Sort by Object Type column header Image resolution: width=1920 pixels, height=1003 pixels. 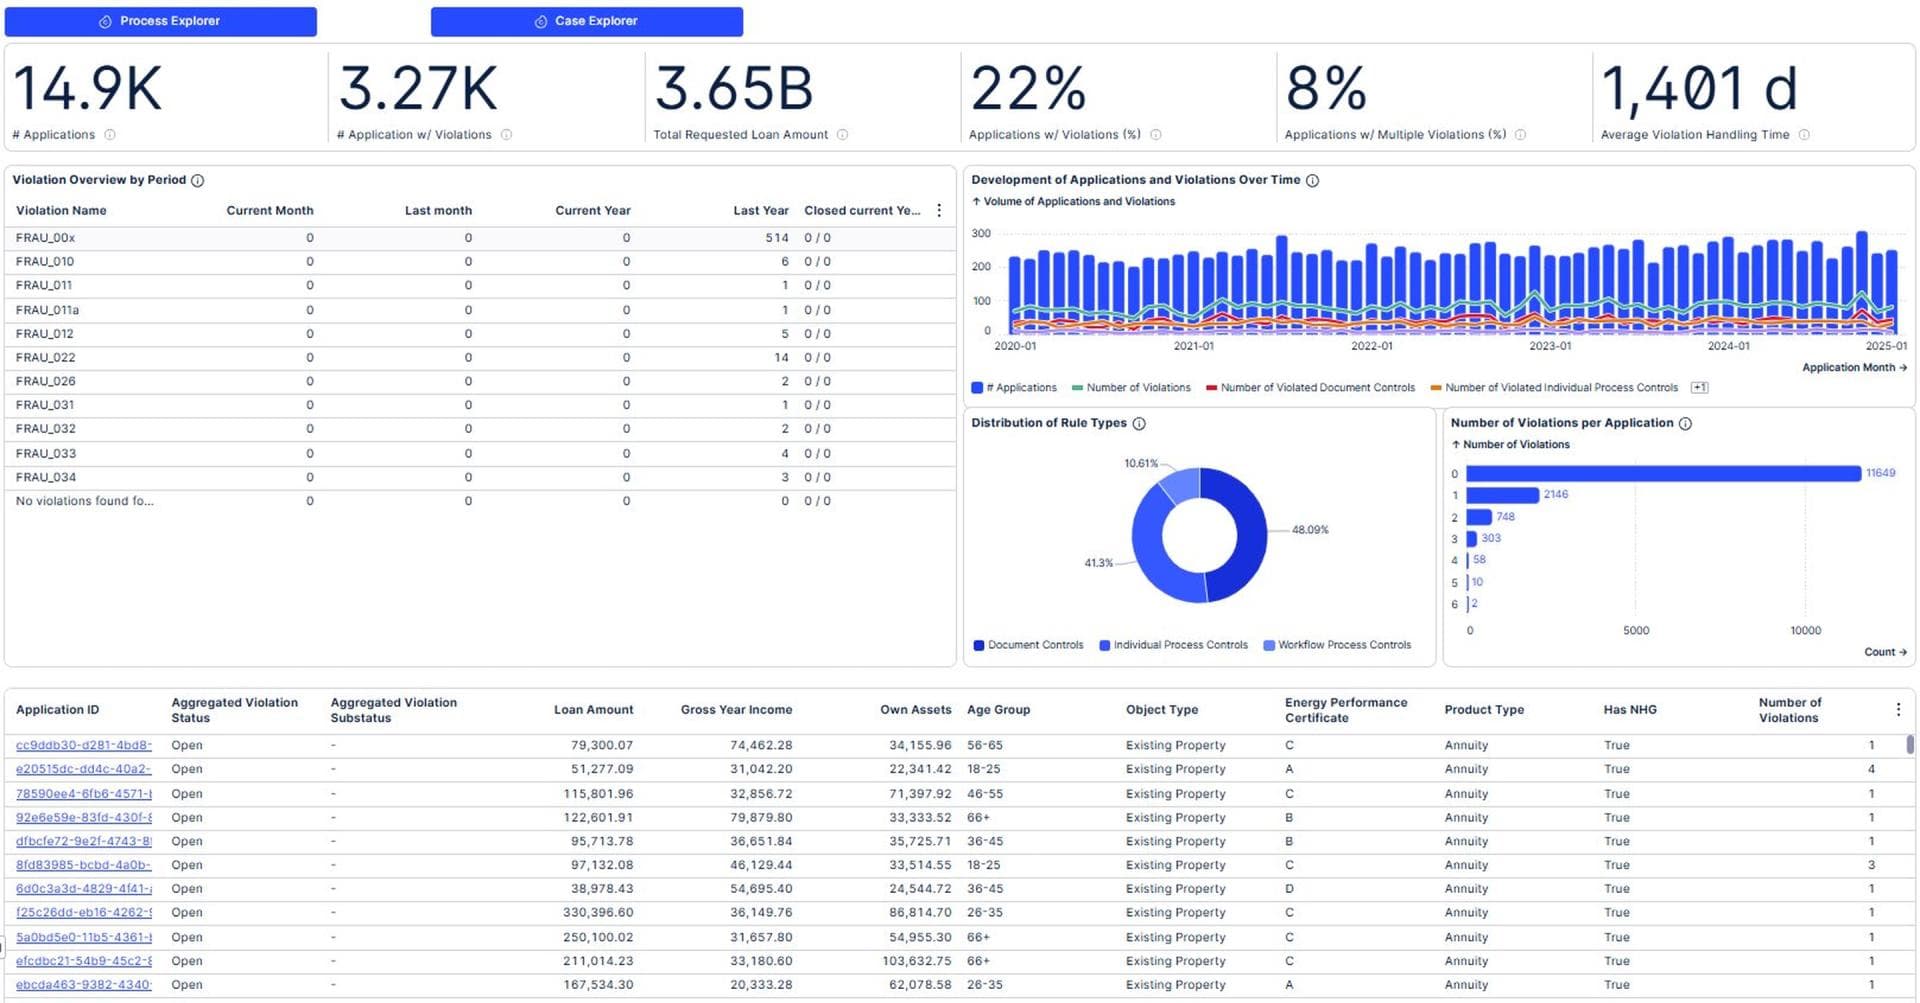coord(1161,710)
